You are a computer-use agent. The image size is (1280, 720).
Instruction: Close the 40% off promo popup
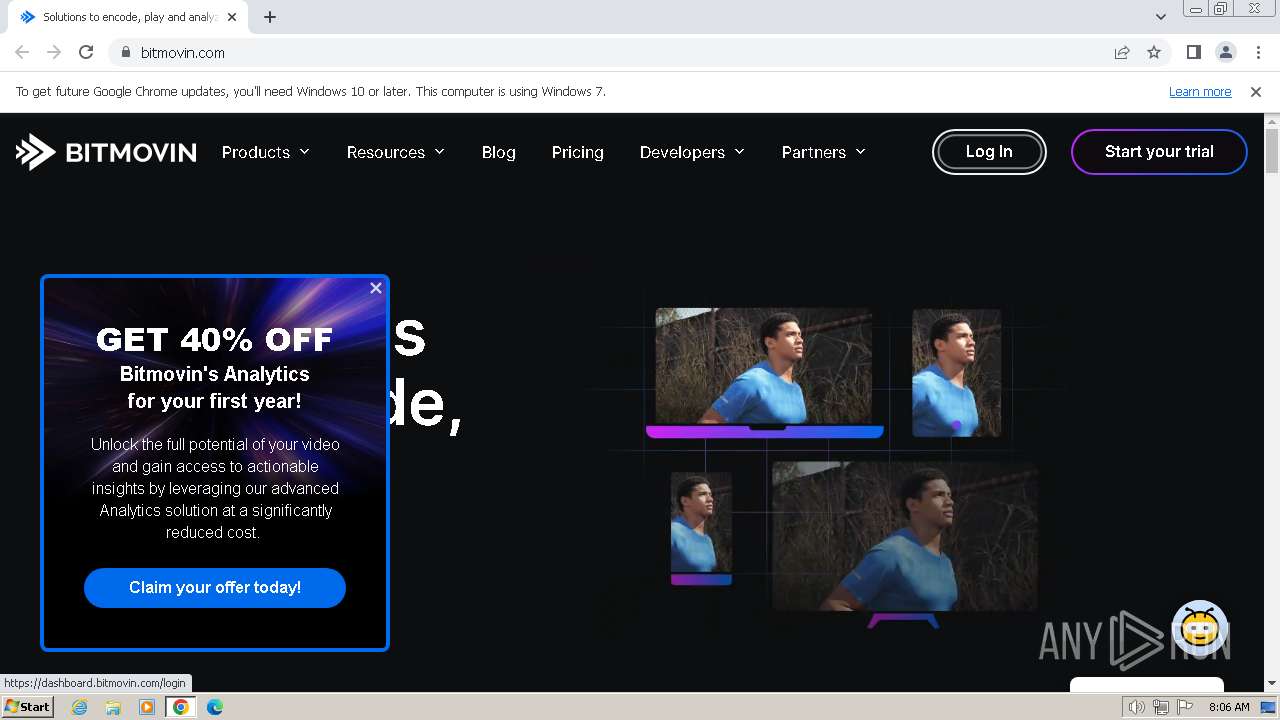(376, 288)
